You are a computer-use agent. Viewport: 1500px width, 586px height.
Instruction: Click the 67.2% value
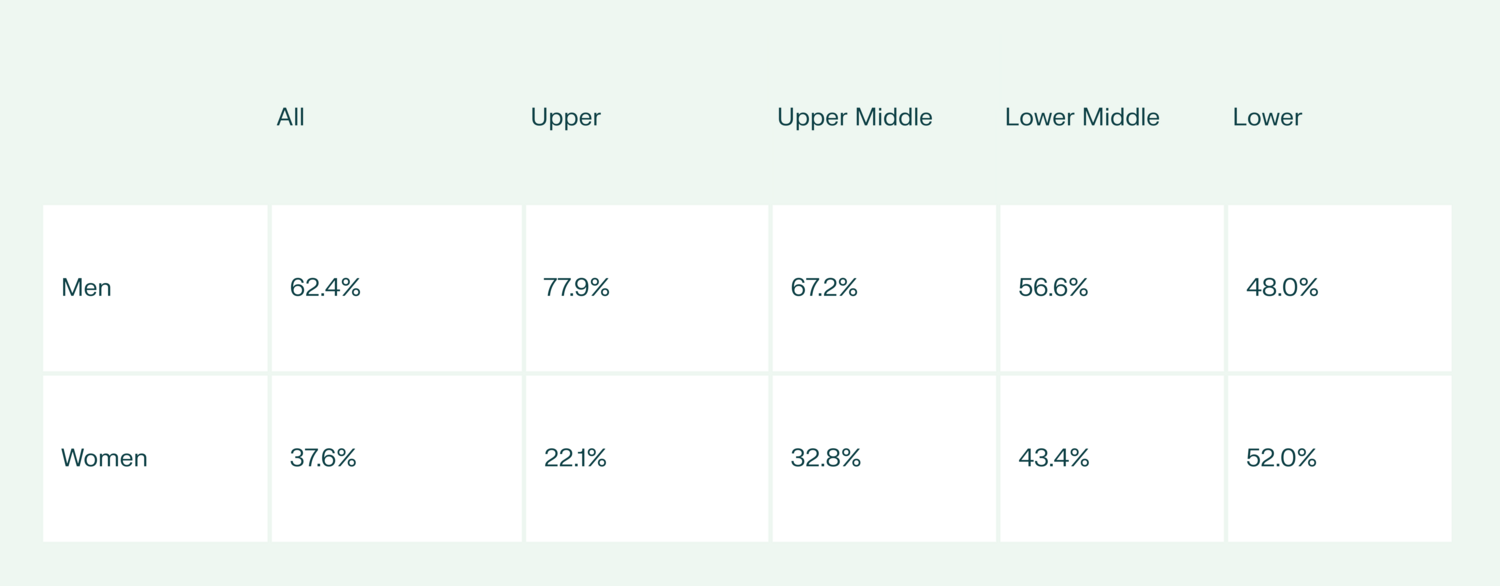(824, 288)
